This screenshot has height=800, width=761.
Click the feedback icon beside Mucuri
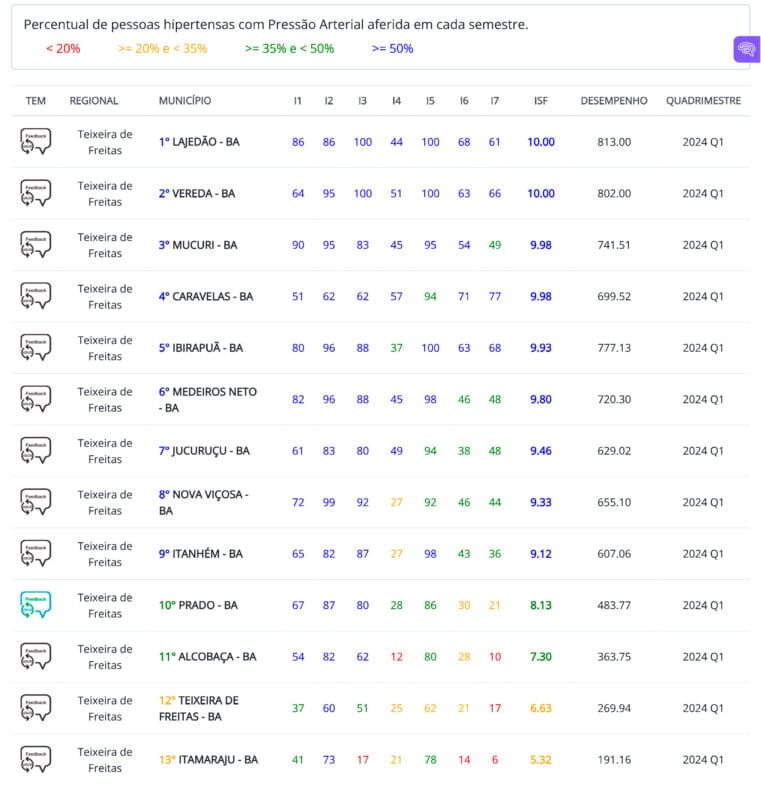(35, 245)
